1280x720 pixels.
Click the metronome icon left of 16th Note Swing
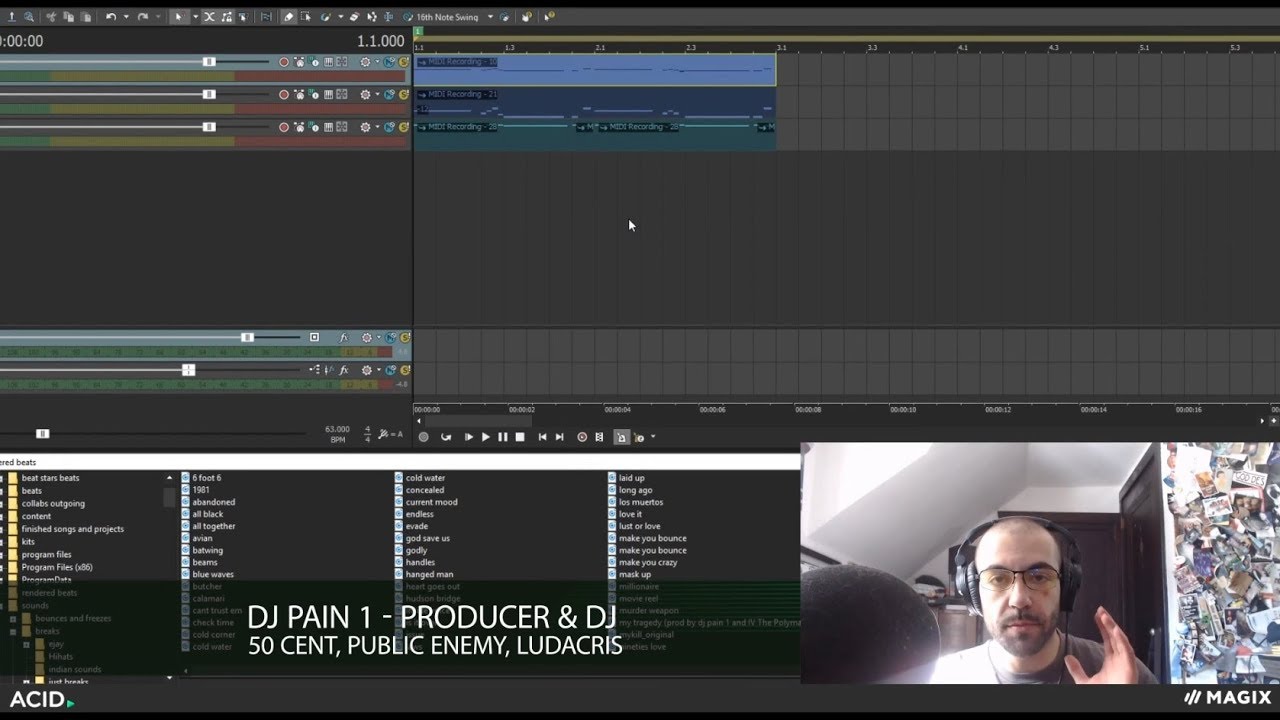(x=407, y=17)
